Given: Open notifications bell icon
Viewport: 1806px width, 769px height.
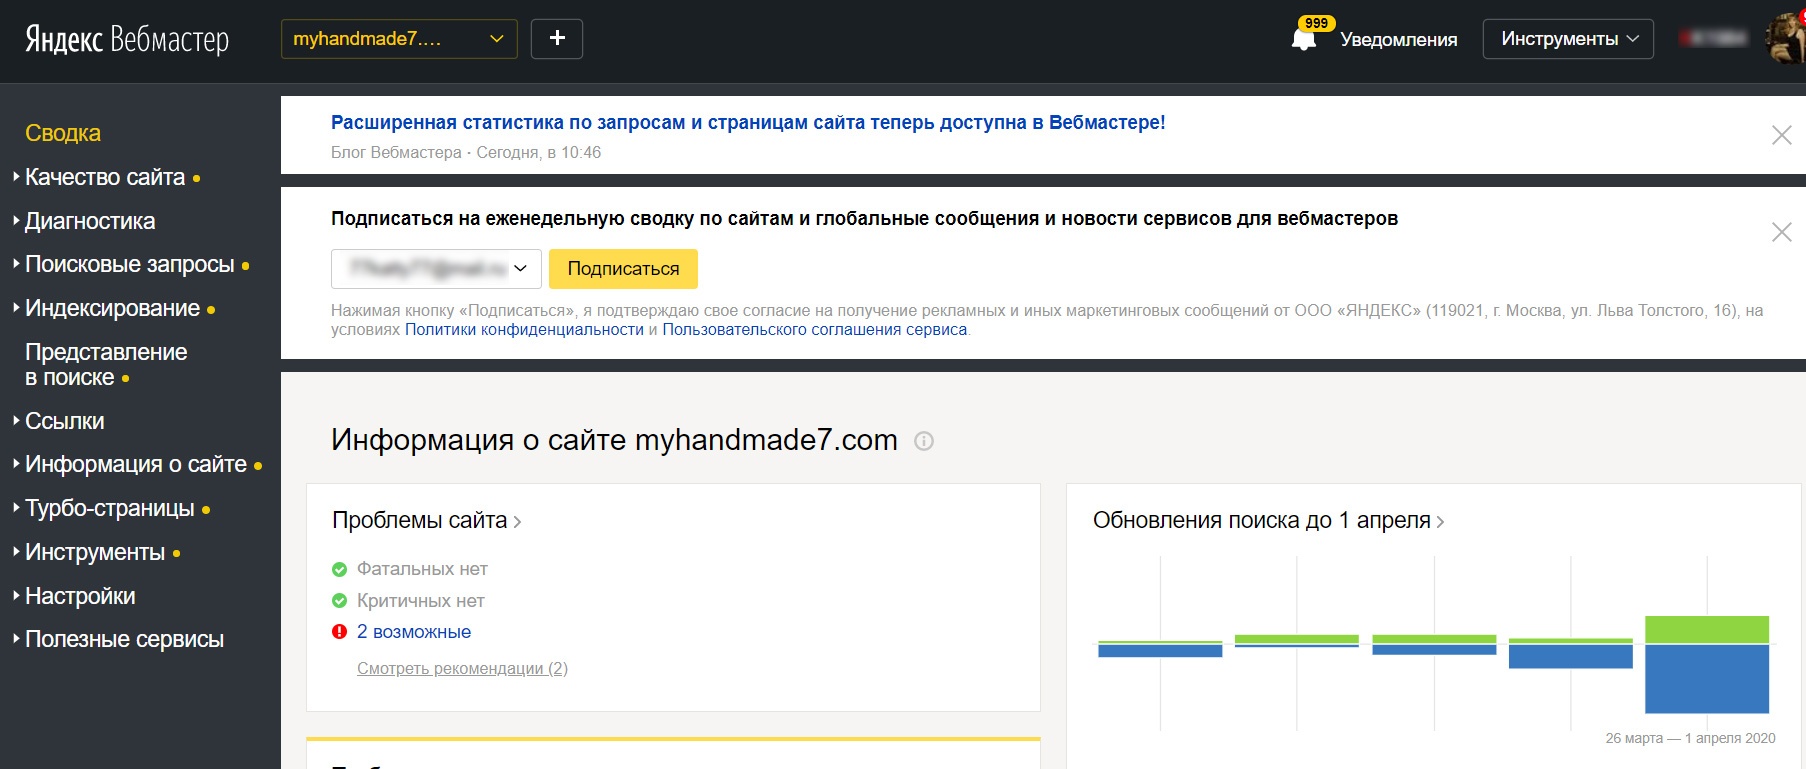Looking at the screenshot, I should click(x=1304, y=40).
